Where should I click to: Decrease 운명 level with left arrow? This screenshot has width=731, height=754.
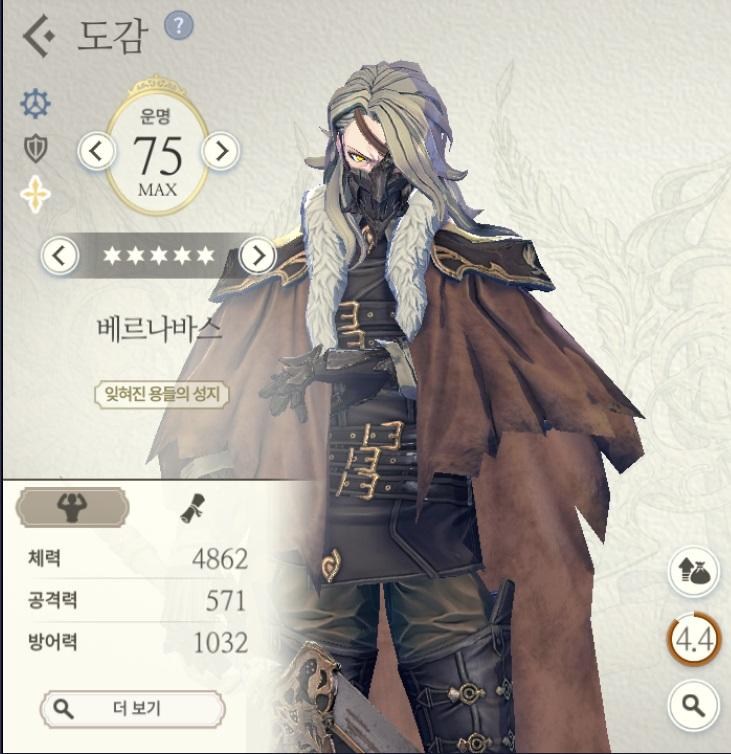96,151
